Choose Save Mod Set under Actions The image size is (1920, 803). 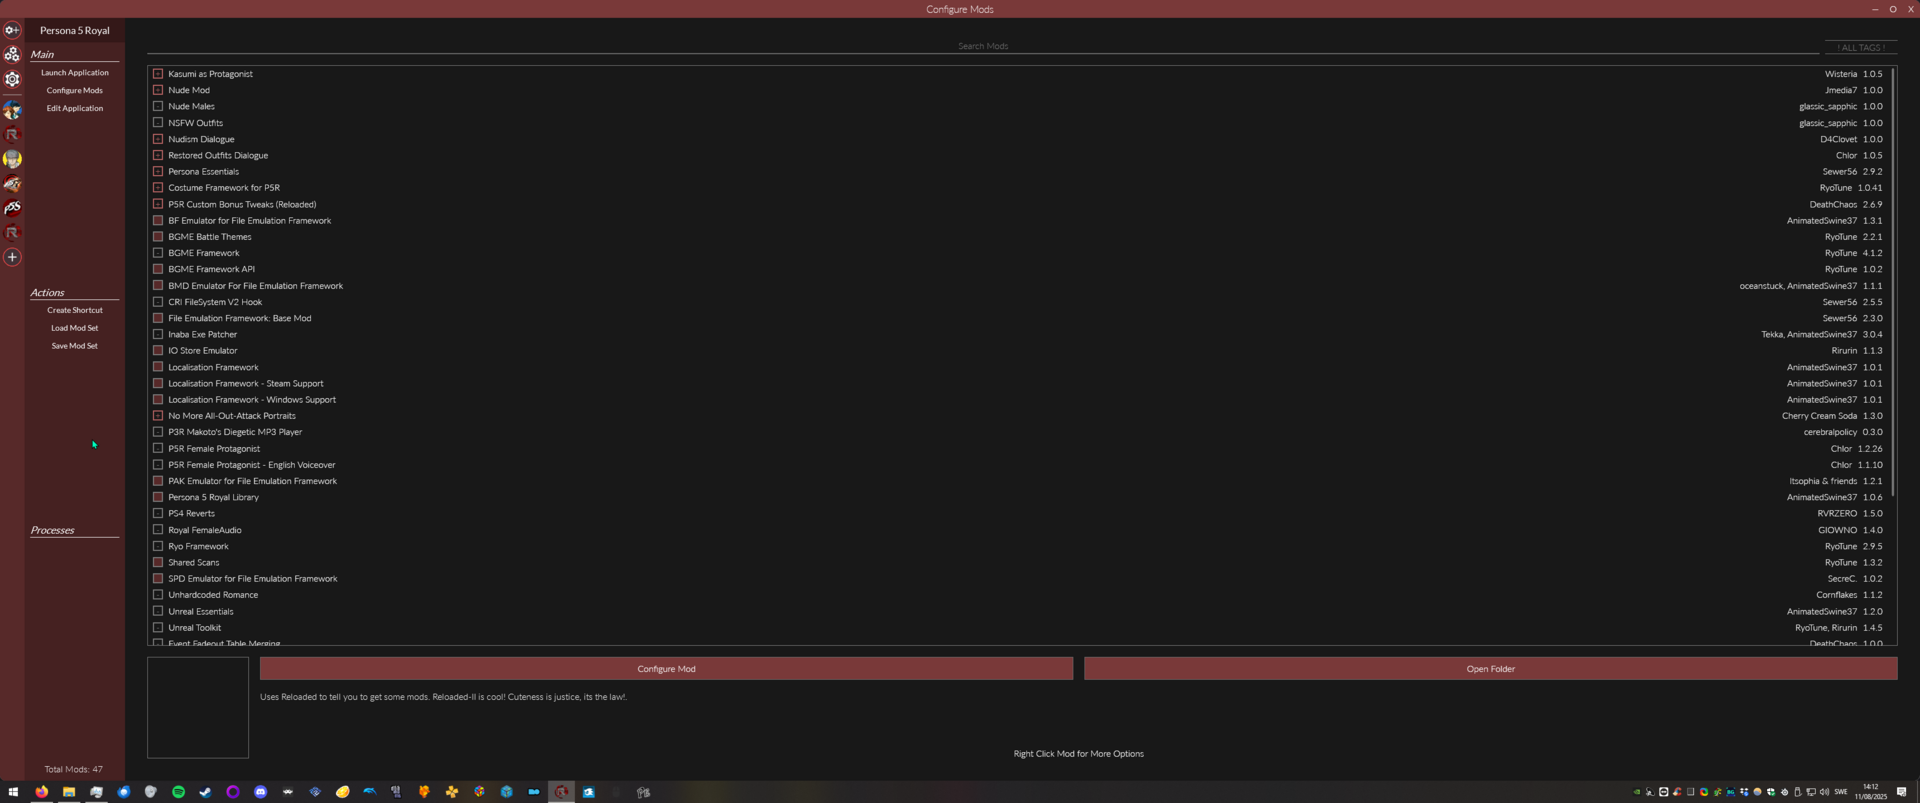(75, 346)
